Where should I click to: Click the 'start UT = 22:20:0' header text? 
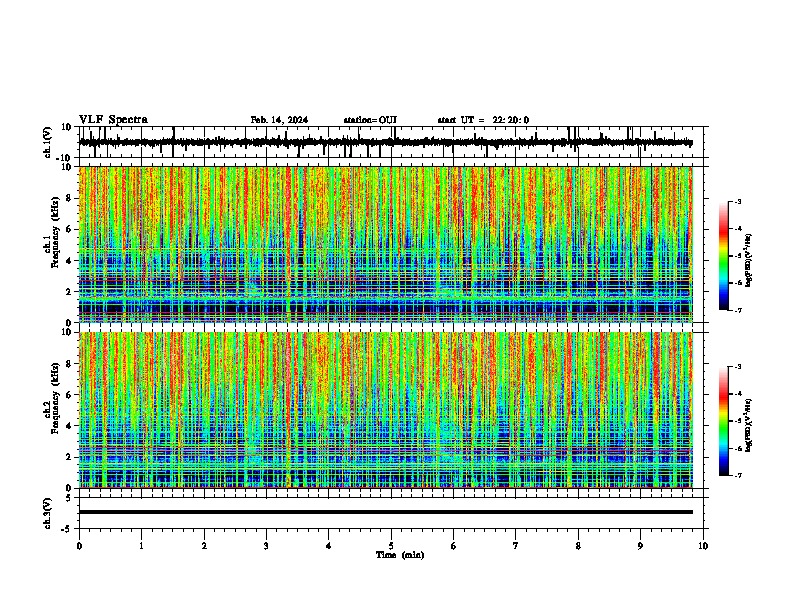(483, 120)
